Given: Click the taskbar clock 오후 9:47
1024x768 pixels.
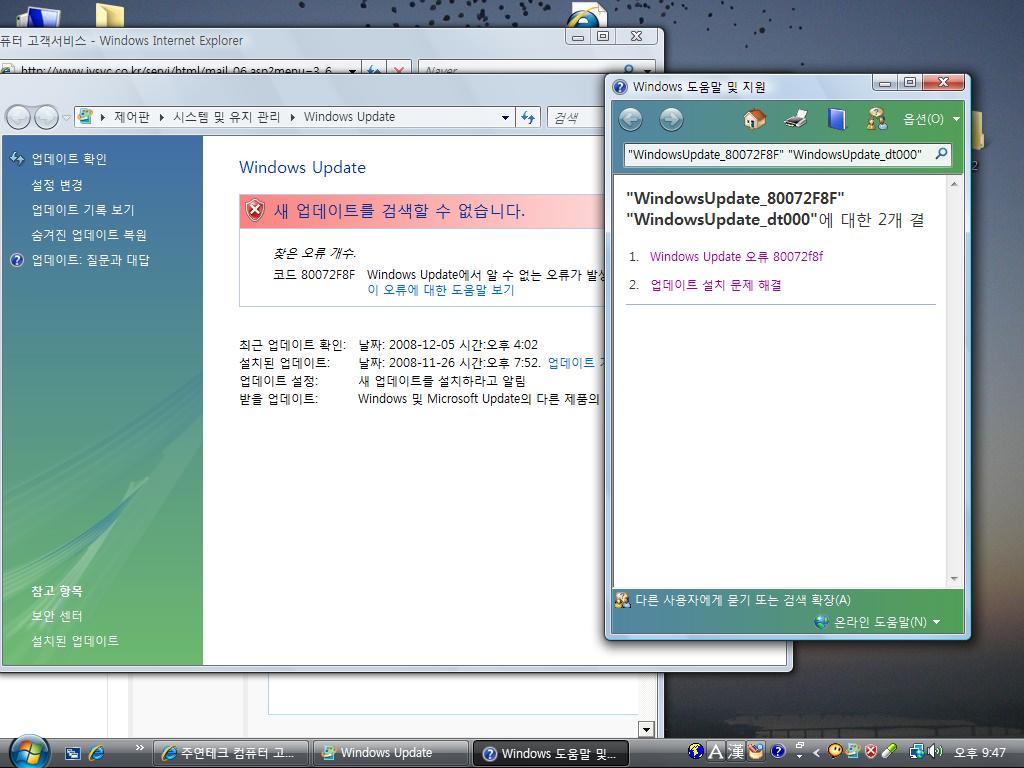Looking at the screenshot, I should (x=980, y=752).
